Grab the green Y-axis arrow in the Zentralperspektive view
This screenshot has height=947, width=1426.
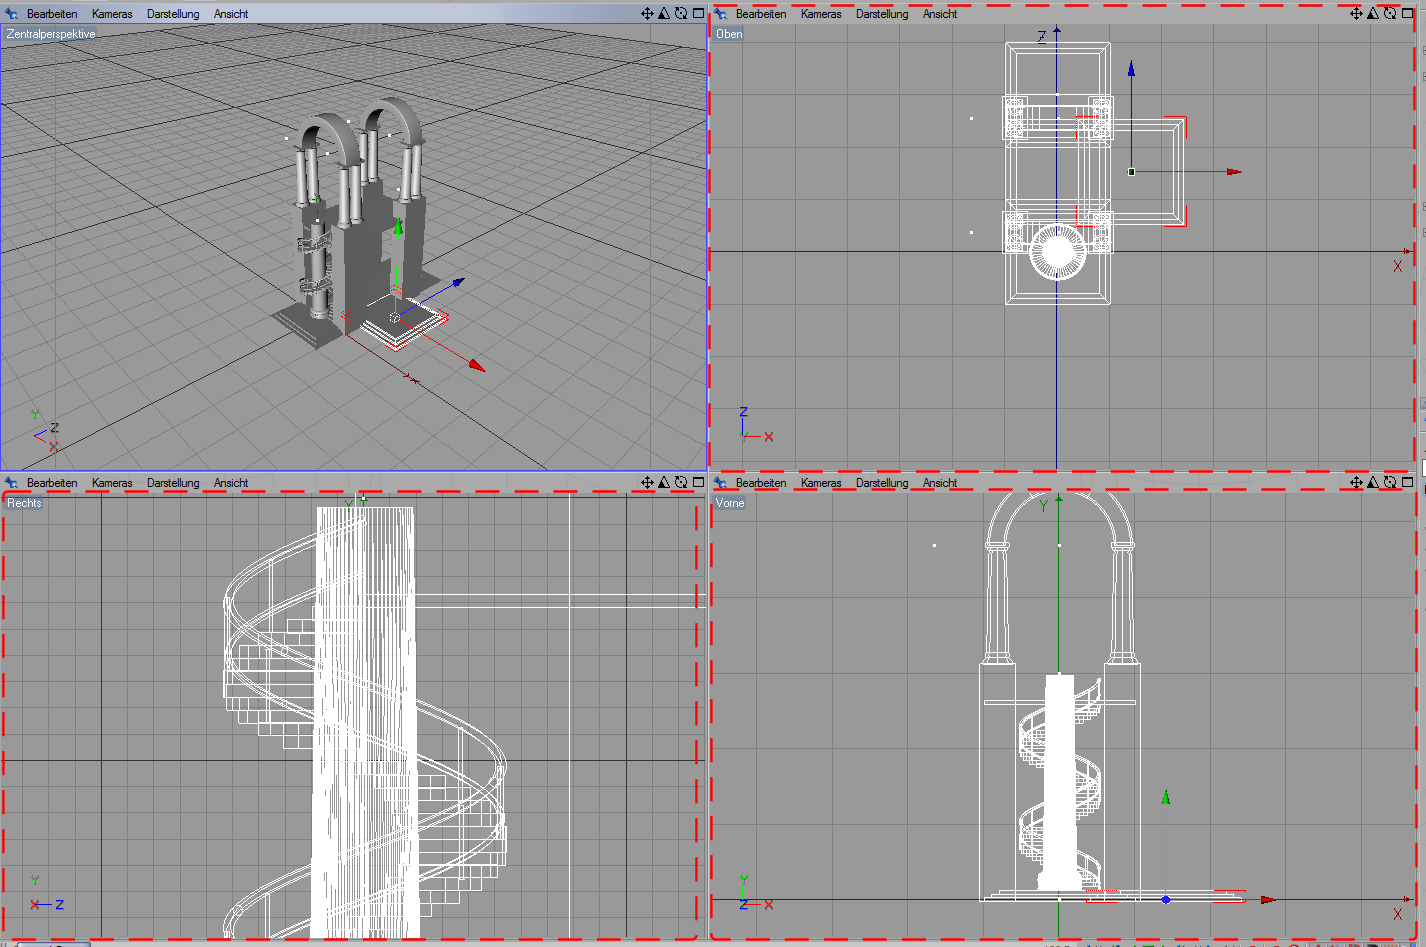398,228
